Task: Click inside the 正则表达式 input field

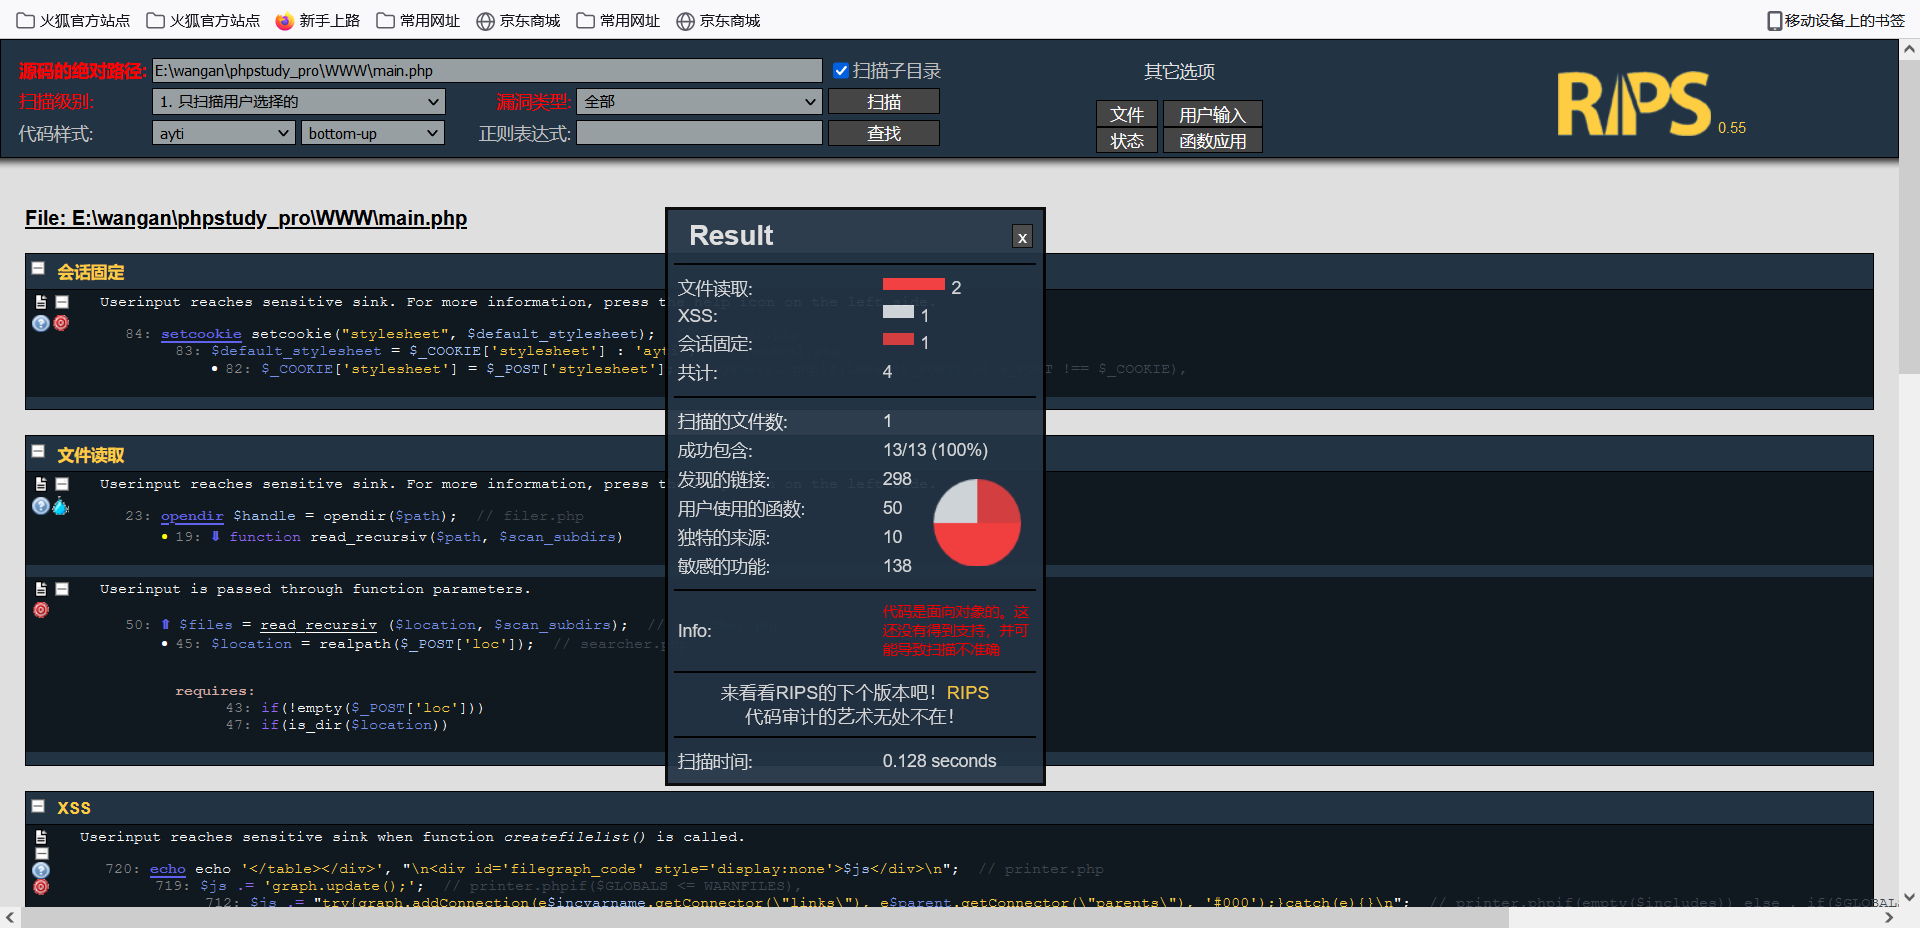Action: click(698, 132)
